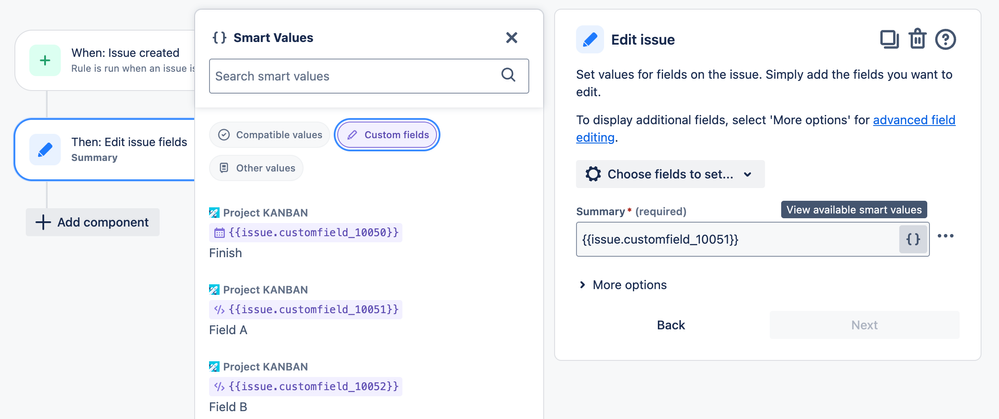This screenshot has height=419, width=999.
Task: Close the Smart Values panel
Action: [511, 38]
